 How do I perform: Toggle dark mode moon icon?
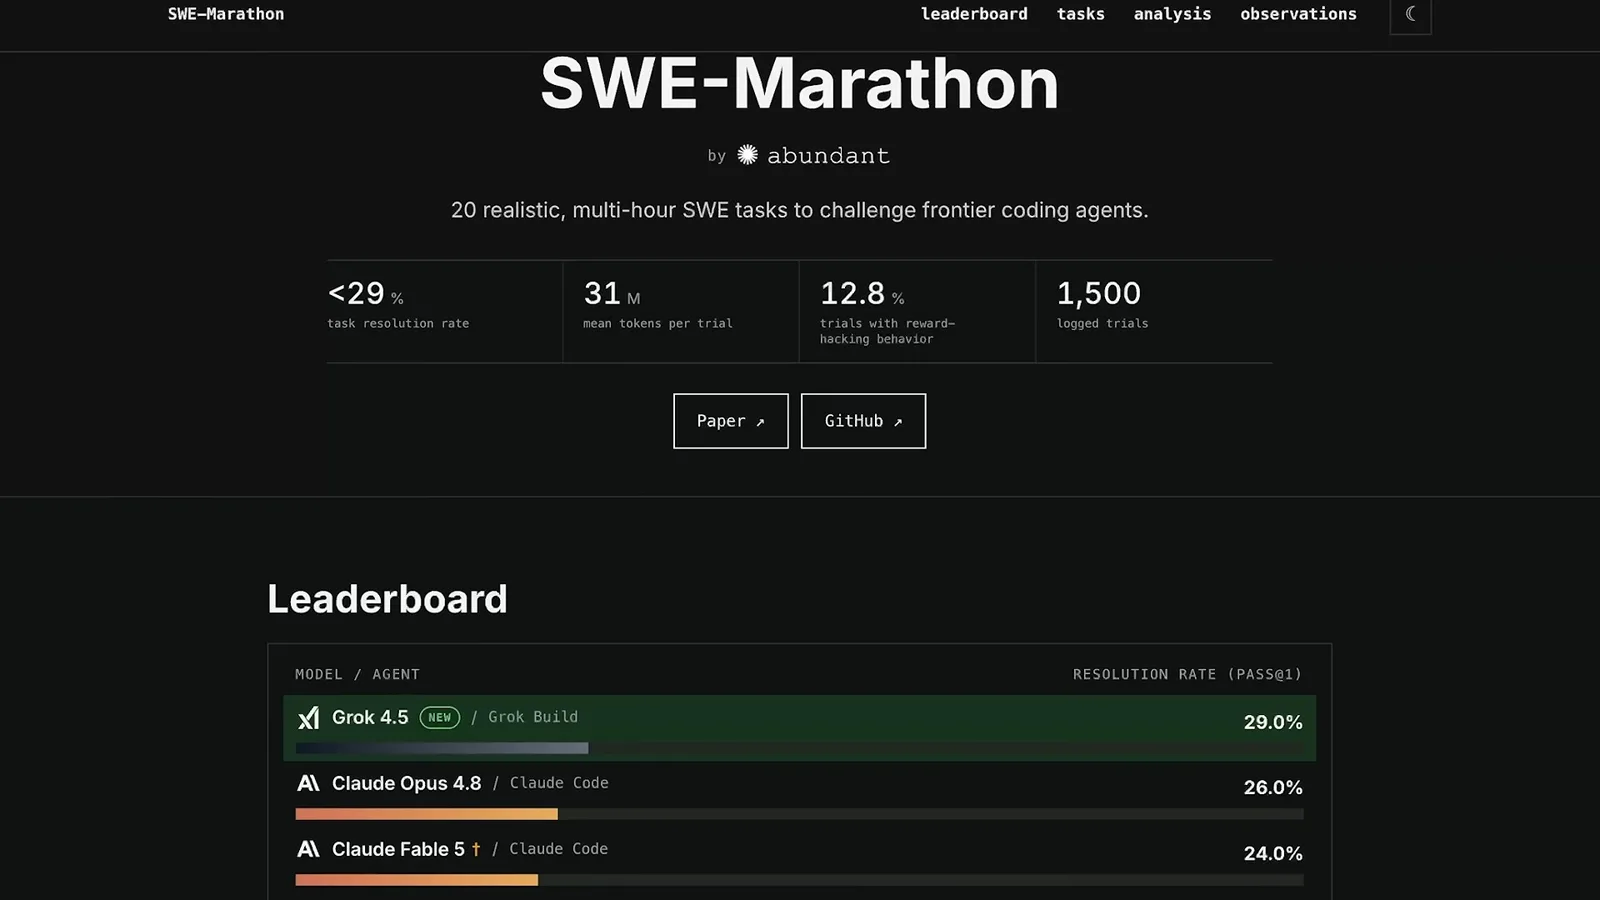click(x=1410, y=14)
